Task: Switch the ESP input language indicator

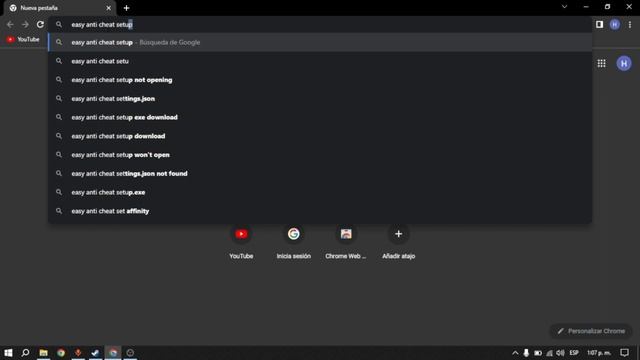Action: click(x=574, y=353)
